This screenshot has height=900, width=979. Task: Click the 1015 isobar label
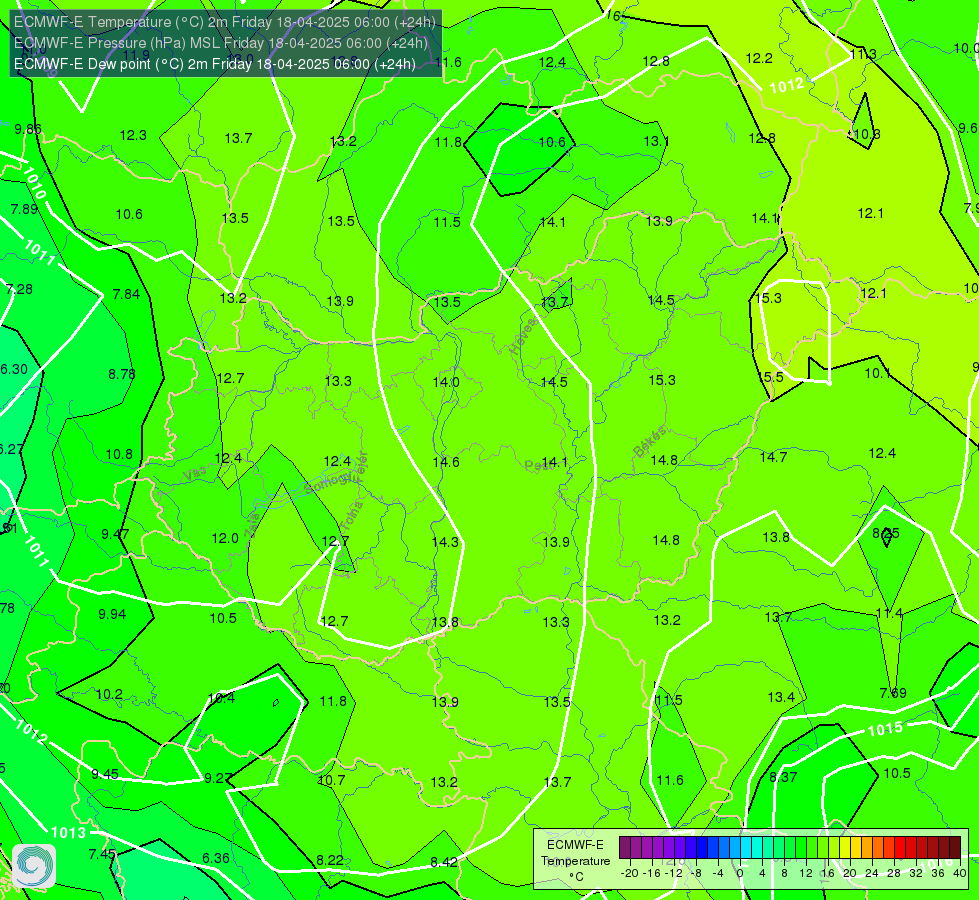(x=885, y=729)
